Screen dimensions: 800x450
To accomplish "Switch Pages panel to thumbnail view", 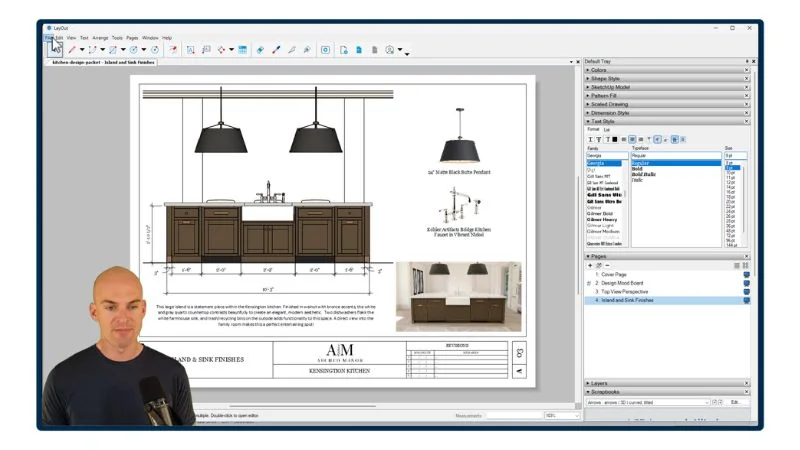I will pyautogui.click(x=745, y=265).
